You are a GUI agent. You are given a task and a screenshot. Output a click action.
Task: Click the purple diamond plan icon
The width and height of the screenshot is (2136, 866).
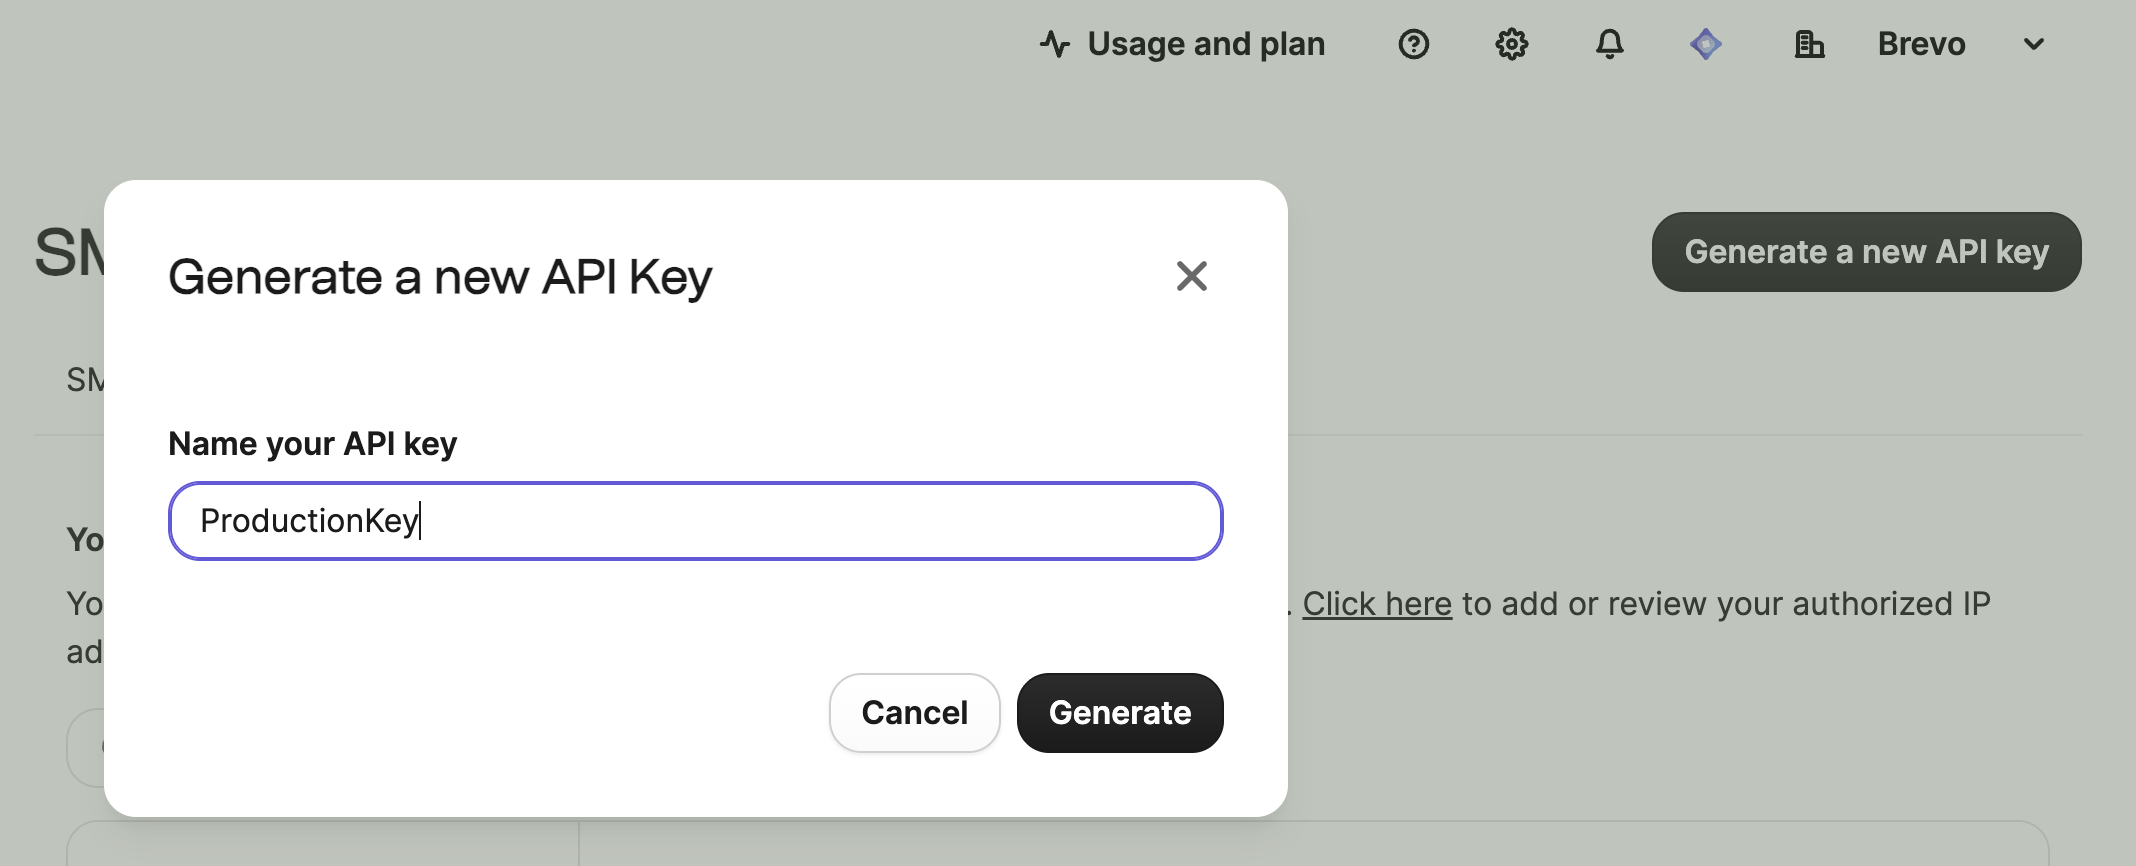[x=1706, y=44]
